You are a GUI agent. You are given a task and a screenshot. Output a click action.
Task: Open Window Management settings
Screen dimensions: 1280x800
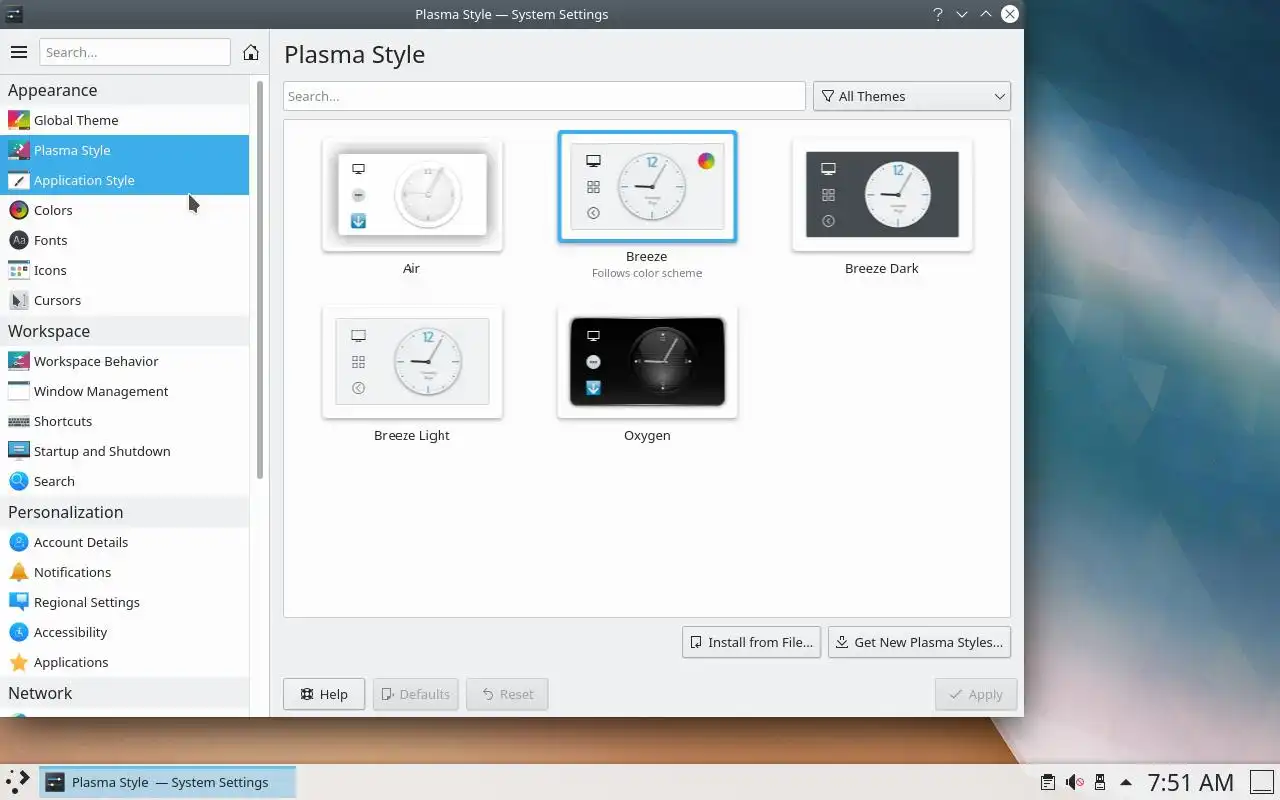[x=124, y=391]
